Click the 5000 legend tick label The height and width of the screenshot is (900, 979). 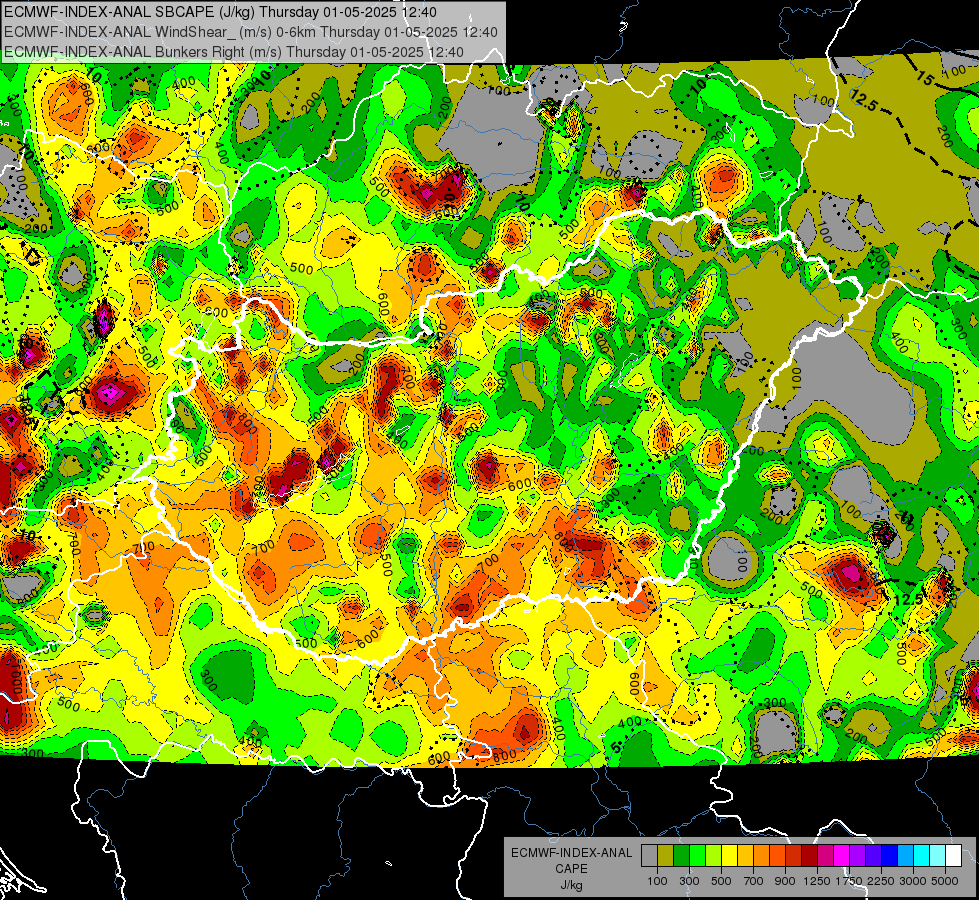[x=945, y=881]
